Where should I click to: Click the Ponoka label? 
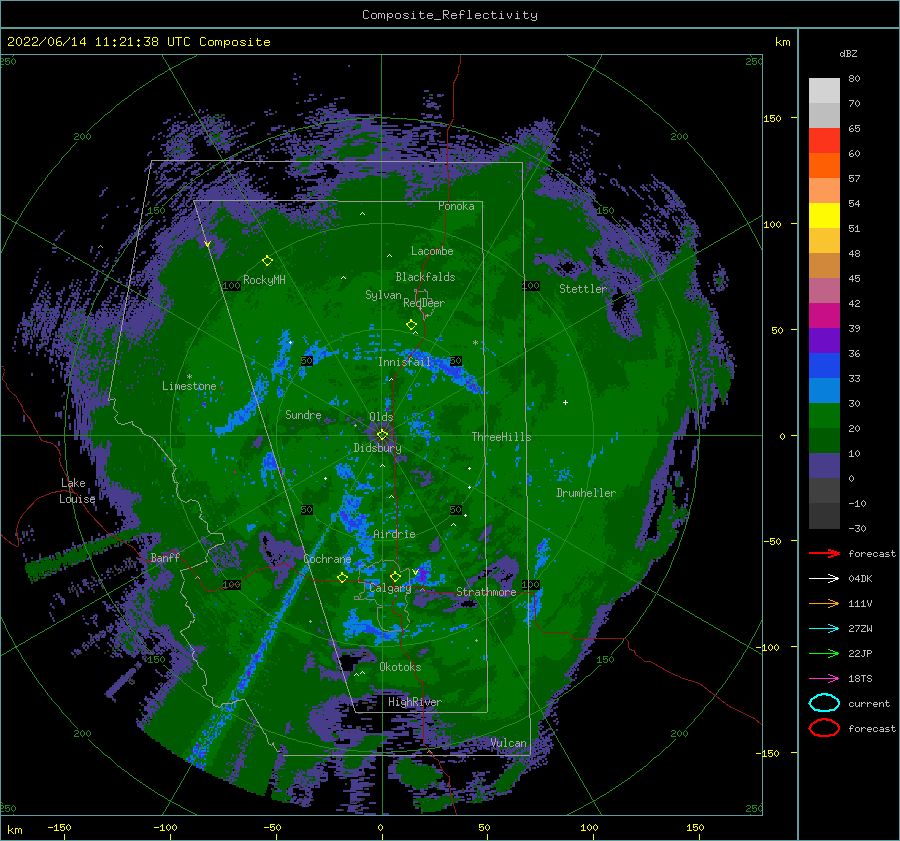coord(456,206)
